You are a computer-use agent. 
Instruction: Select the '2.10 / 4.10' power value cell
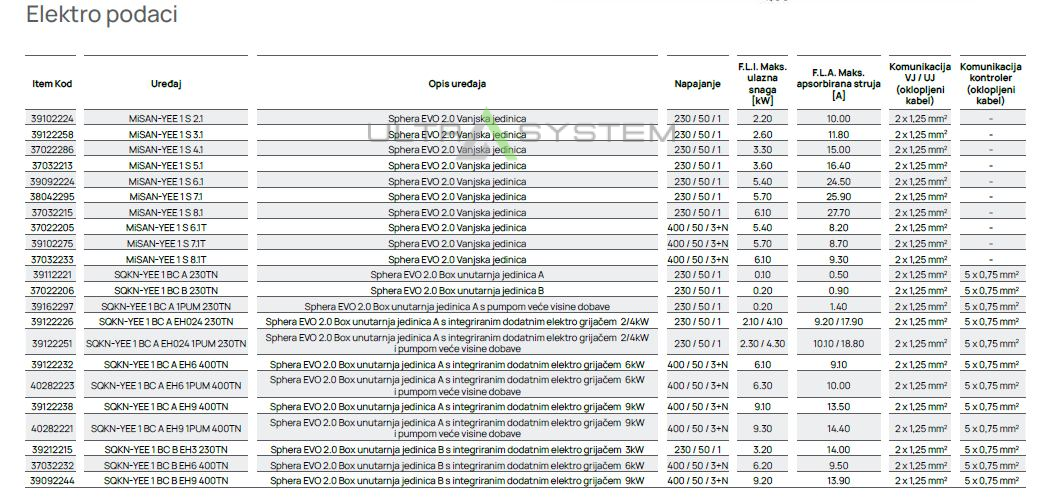(762, 321)
